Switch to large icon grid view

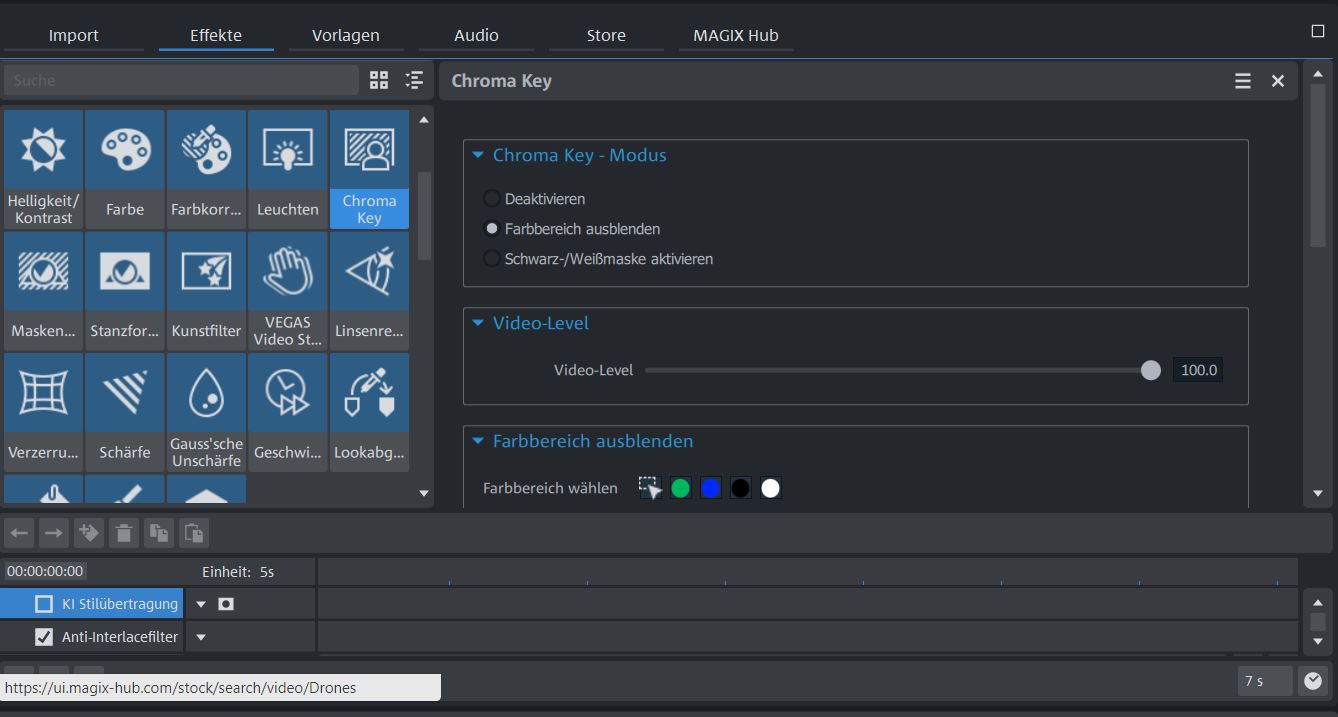click(x=379, y=81)
